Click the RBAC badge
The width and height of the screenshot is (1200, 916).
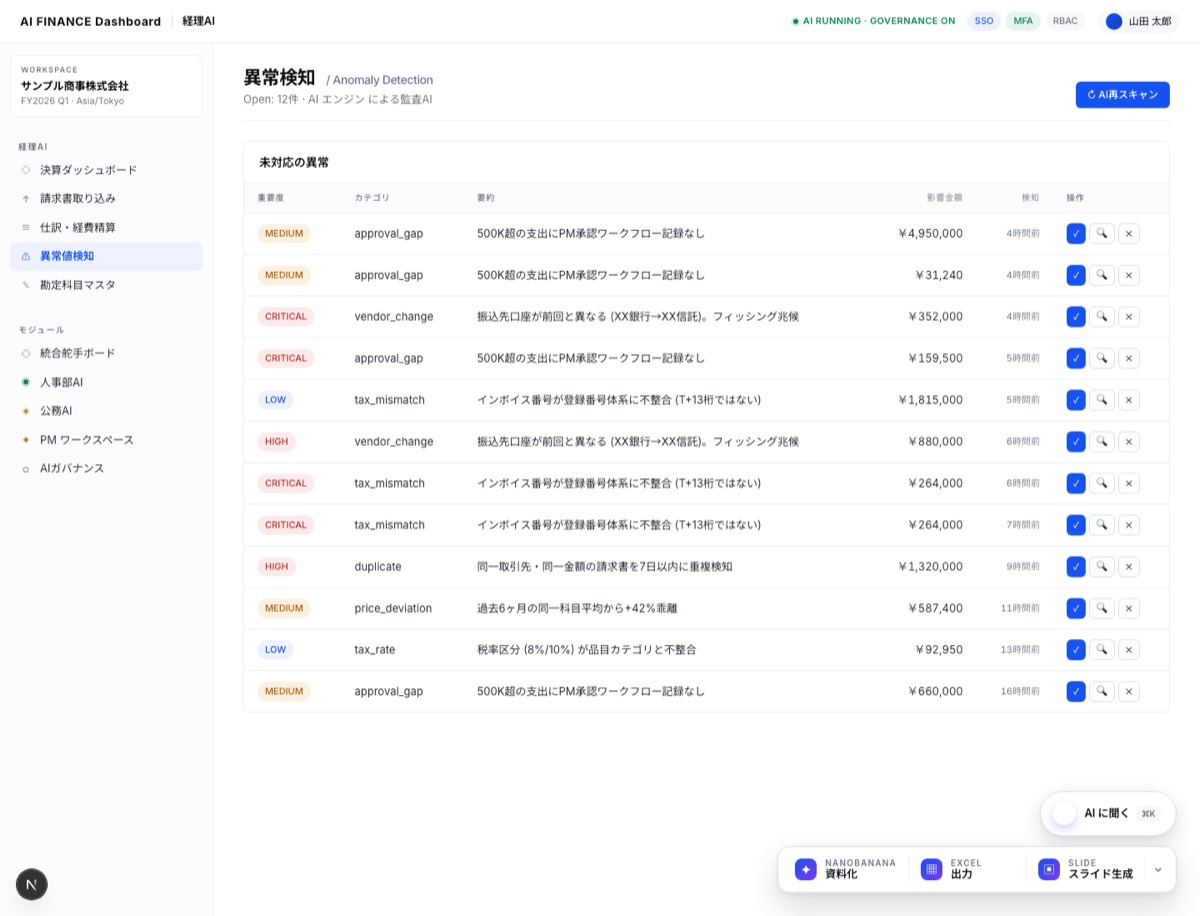[1065, 21]
